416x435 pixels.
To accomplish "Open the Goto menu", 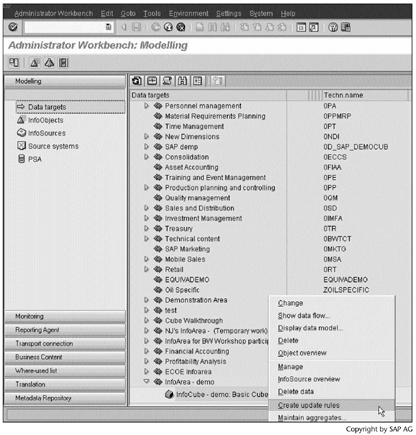I will (x=128, y=13).
